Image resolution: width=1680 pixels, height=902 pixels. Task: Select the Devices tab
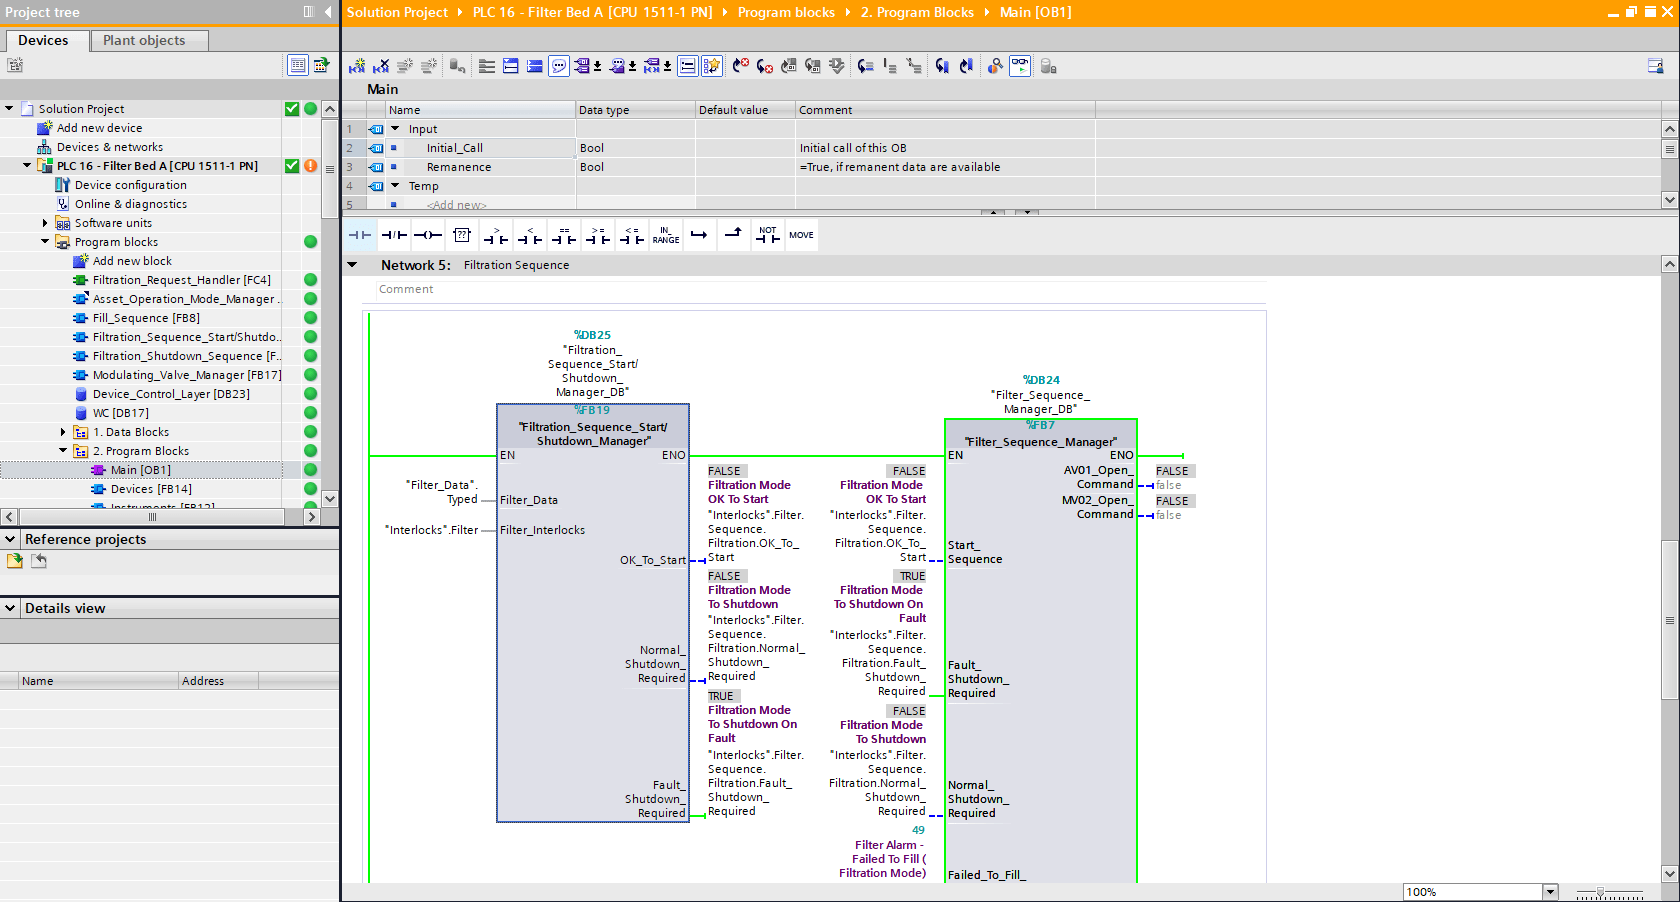(43, 40)
